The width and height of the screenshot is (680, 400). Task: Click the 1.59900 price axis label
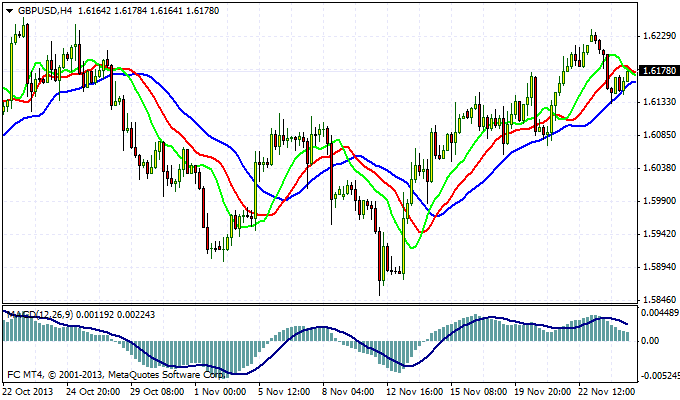tap(658, 201)
